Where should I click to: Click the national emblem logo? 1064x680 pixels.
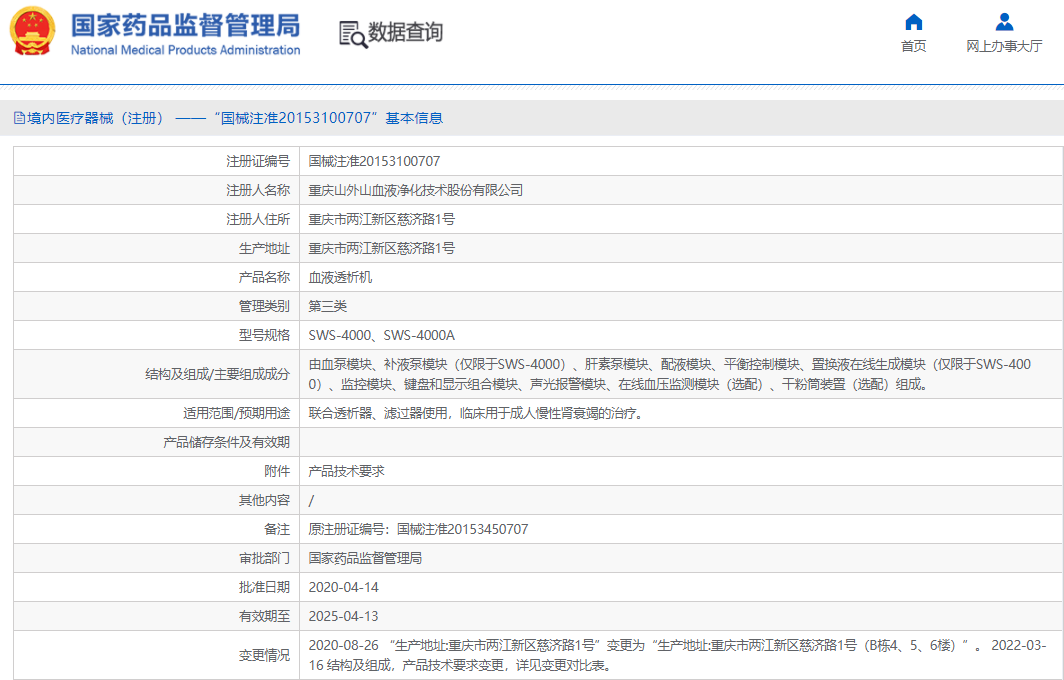pyautogui.click(x=33, y=31)
